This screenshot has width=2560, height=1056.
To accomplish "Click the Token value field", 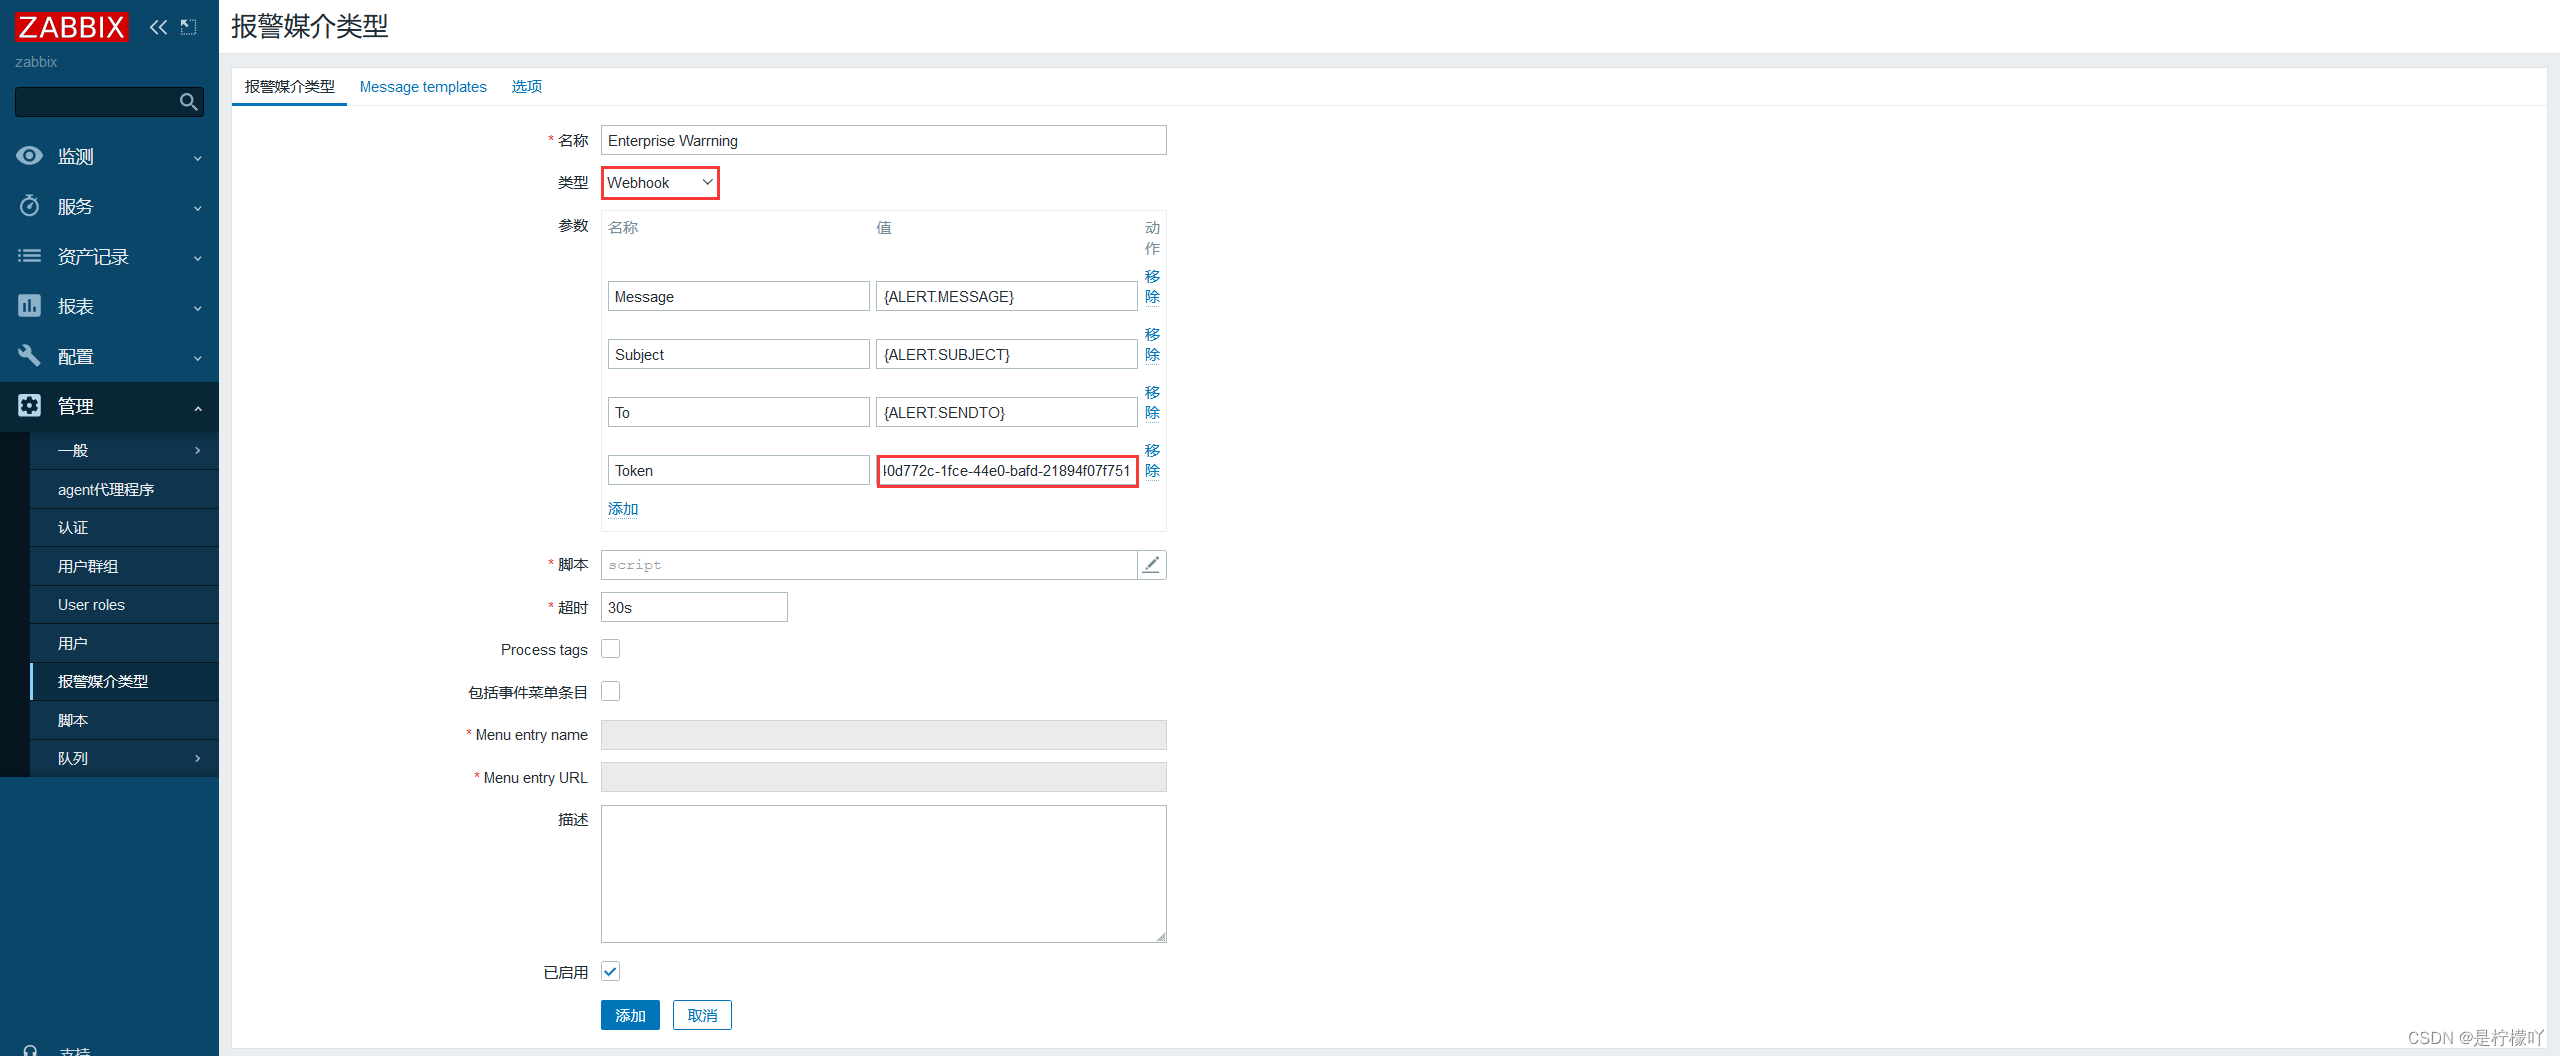I will [x=1006, y=470].
